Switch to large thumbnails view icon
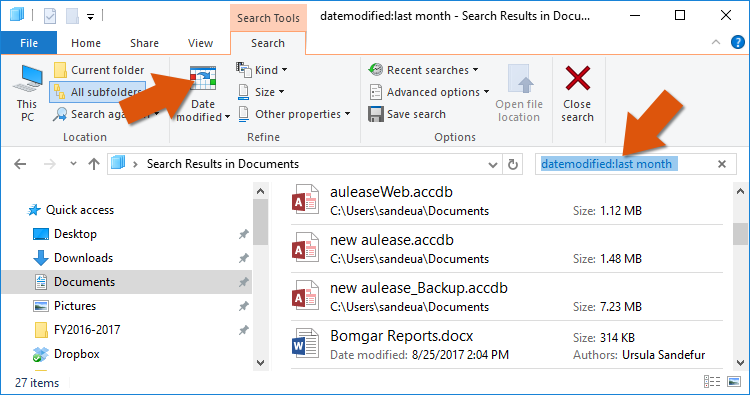 (x=734, y=382)
